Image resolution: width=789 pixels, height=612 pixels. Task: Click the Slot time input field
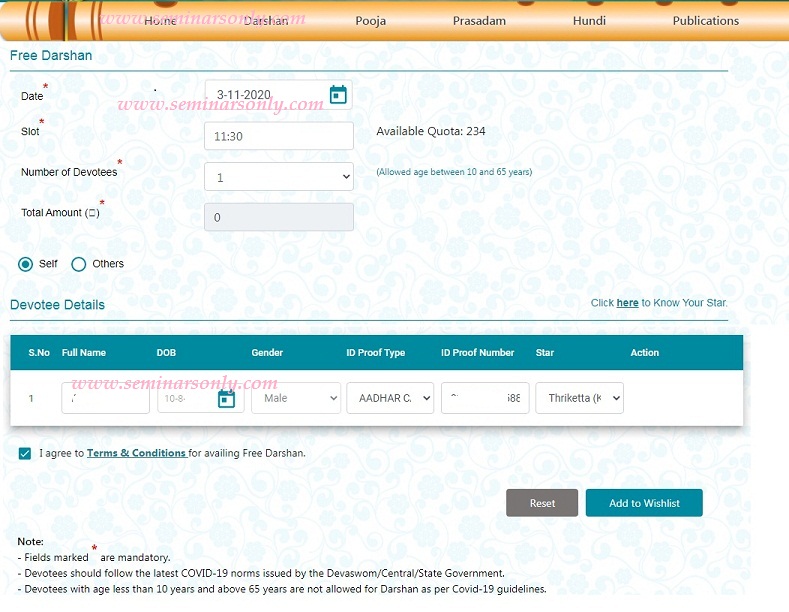point(278,136)
